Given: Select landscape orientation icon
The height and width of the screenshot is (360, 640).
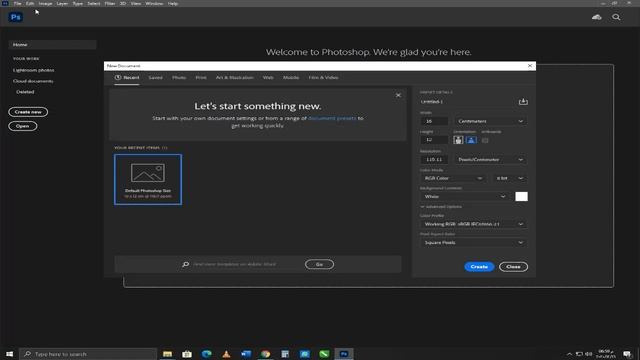Looking at the screenshot, I should 471,140.
